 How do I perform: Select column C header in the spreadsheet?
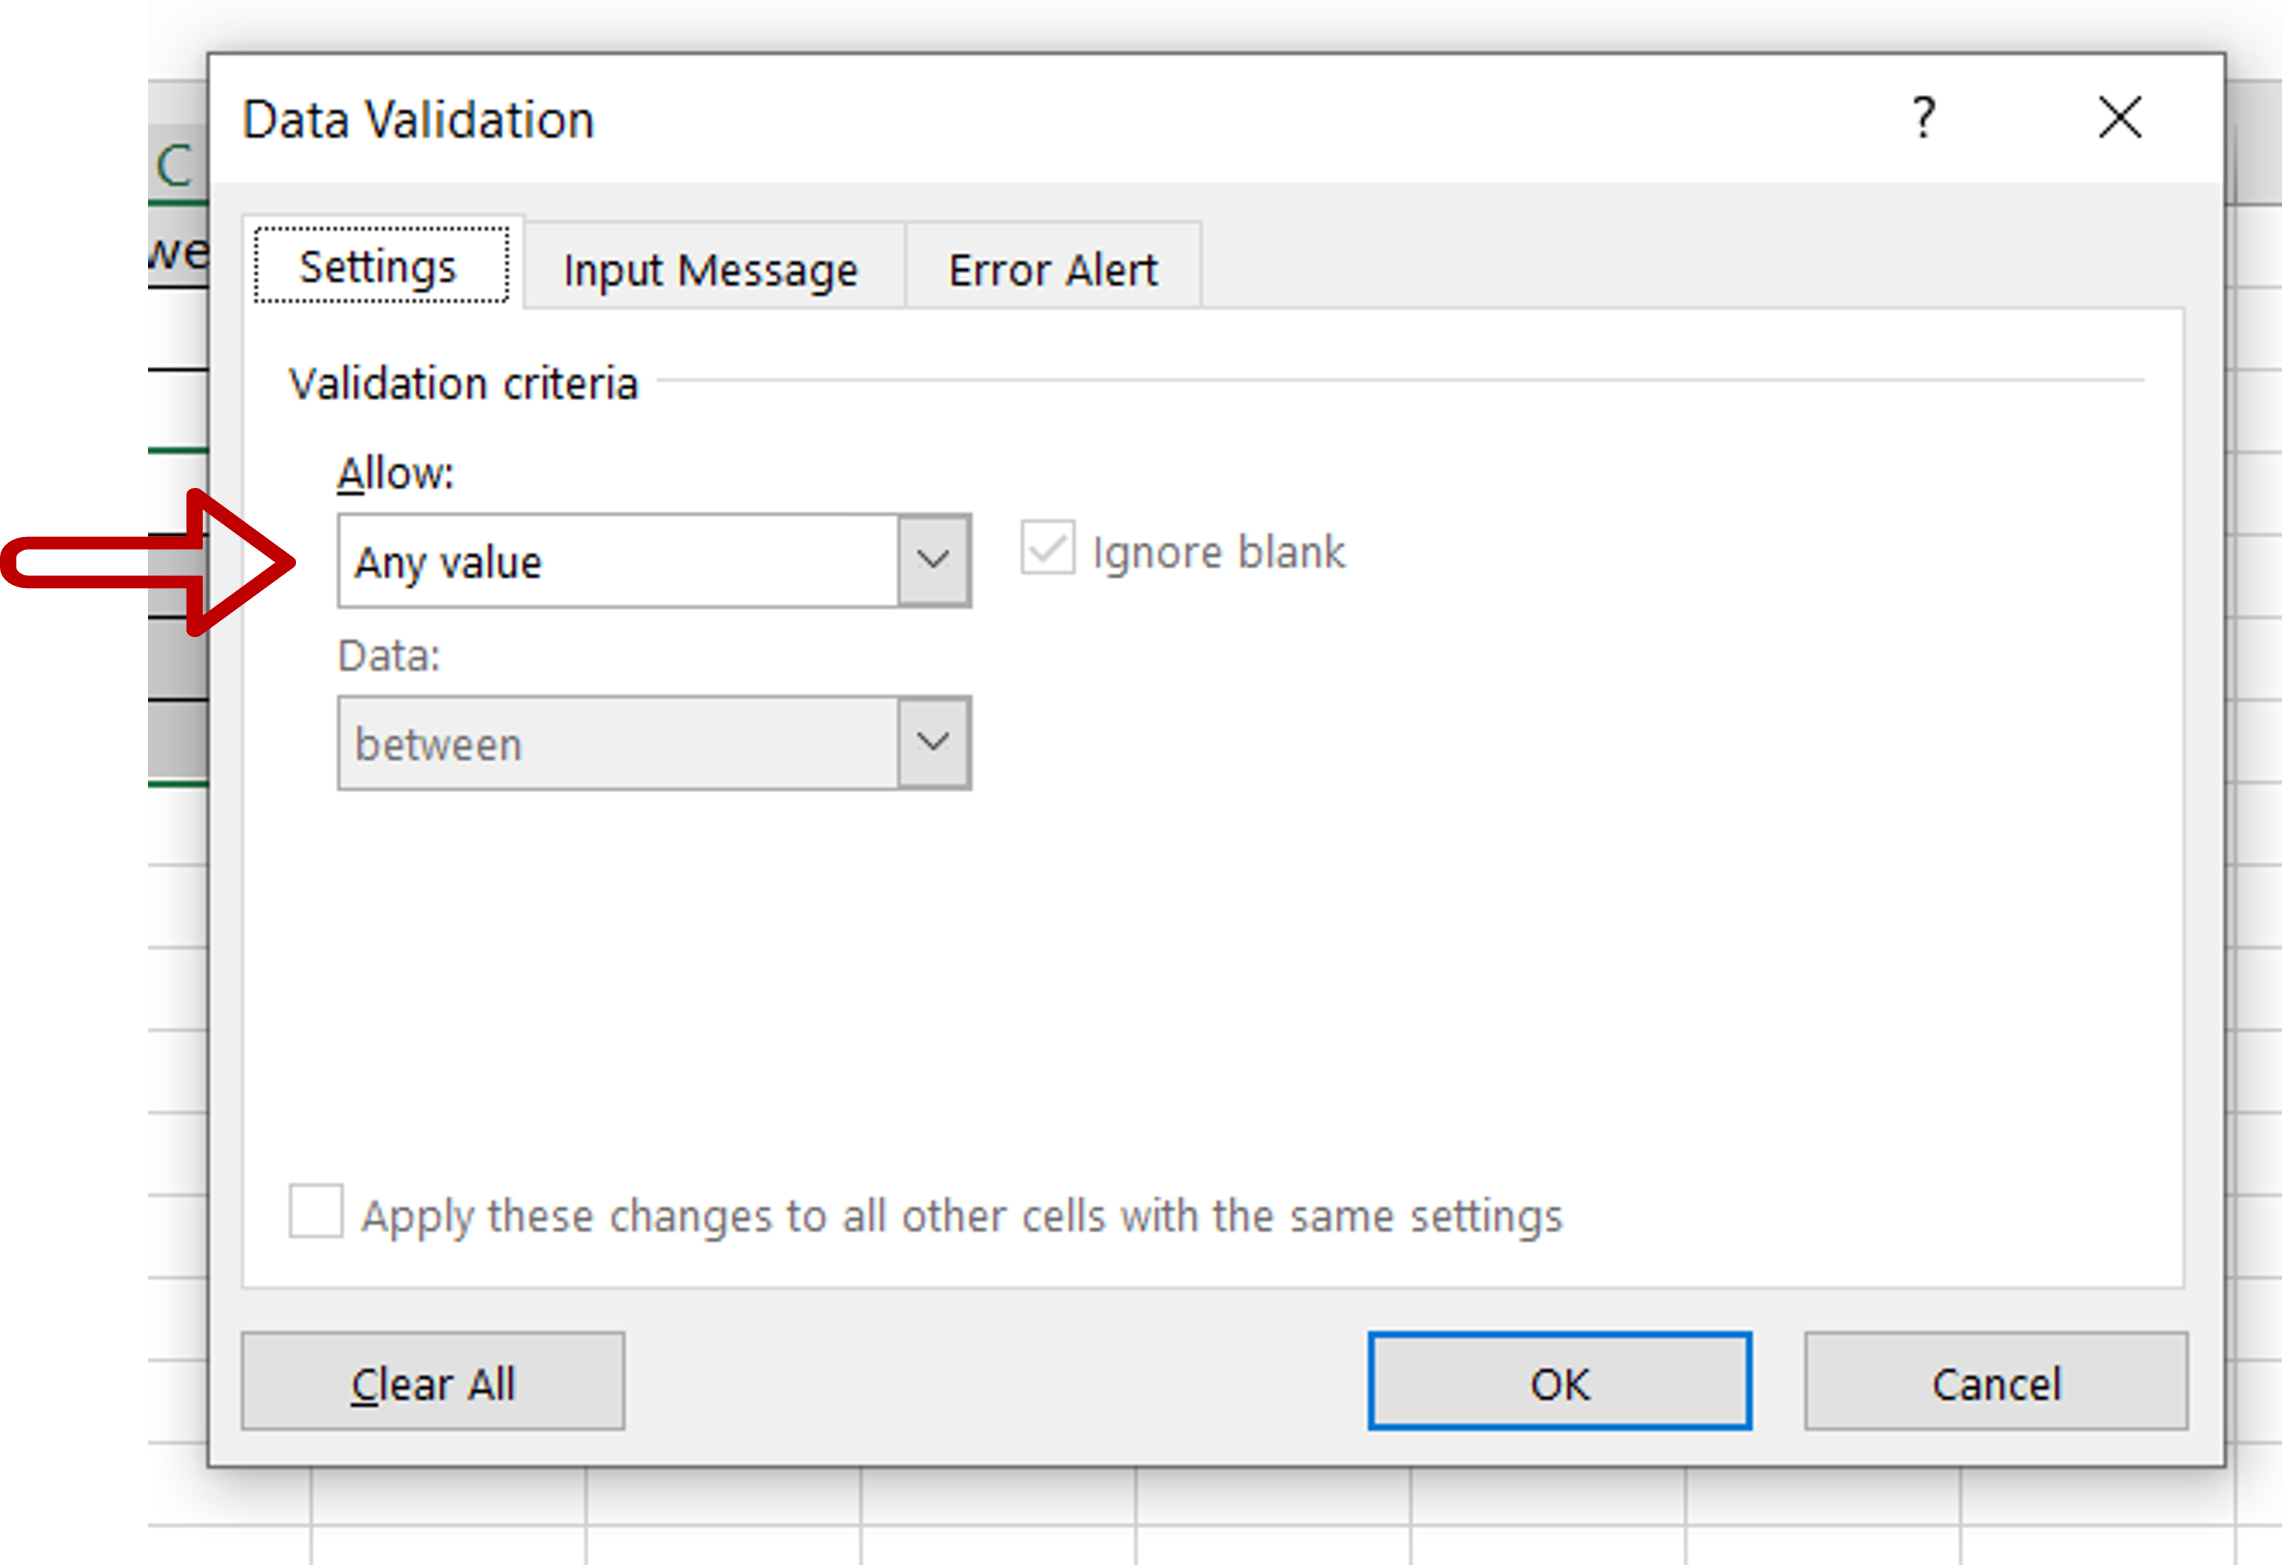click(177, 164)
